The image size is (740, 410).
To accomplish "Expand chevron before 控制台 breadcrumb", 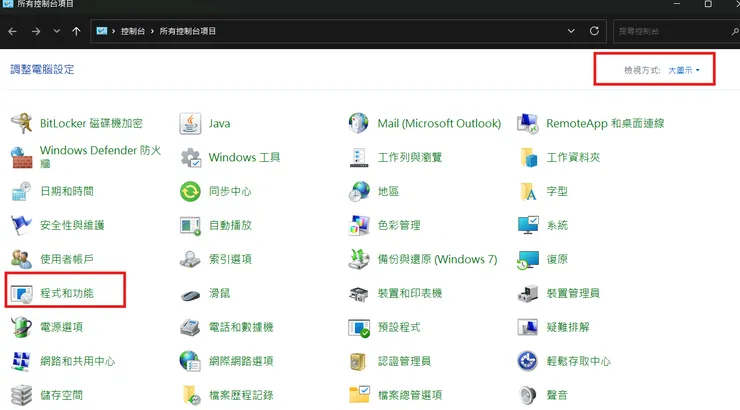I will [113, 31].
